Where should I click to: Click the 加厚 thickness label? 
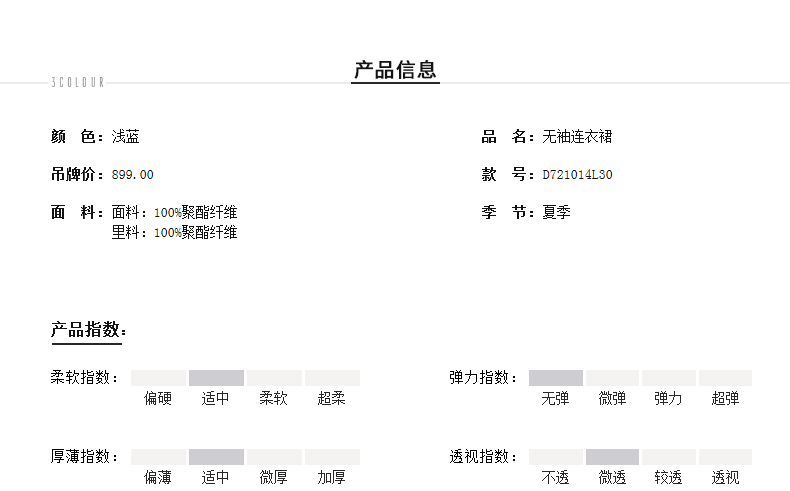[331, 477]
